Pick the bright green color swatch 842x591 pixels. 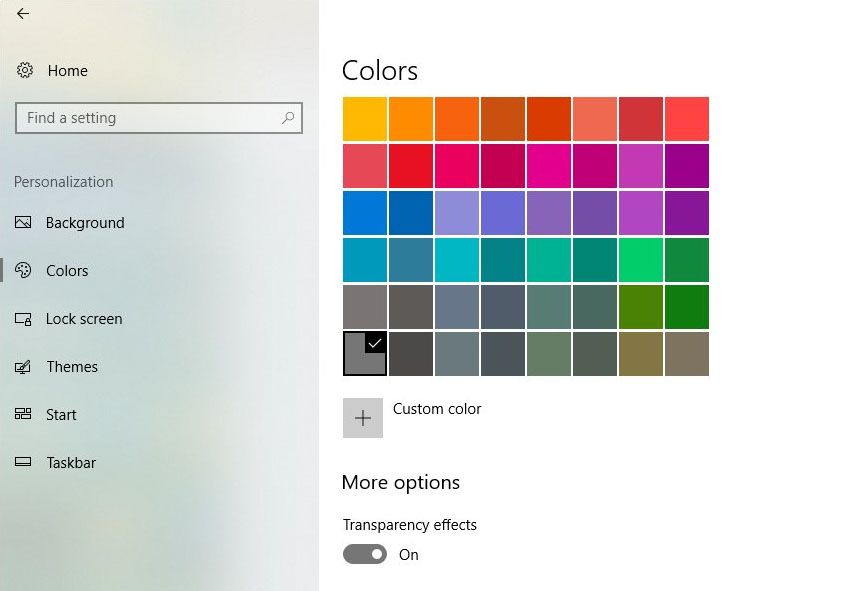641,260
